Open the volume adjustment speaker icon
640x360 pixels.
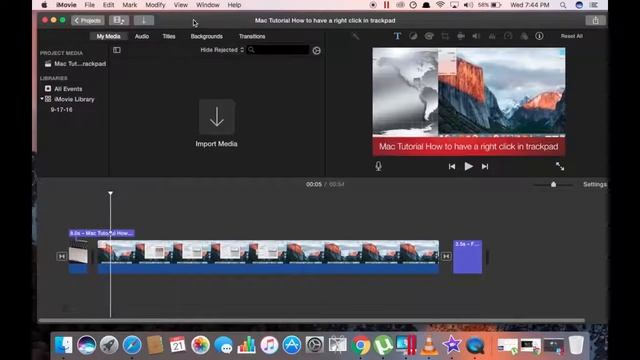pos(476,36)
